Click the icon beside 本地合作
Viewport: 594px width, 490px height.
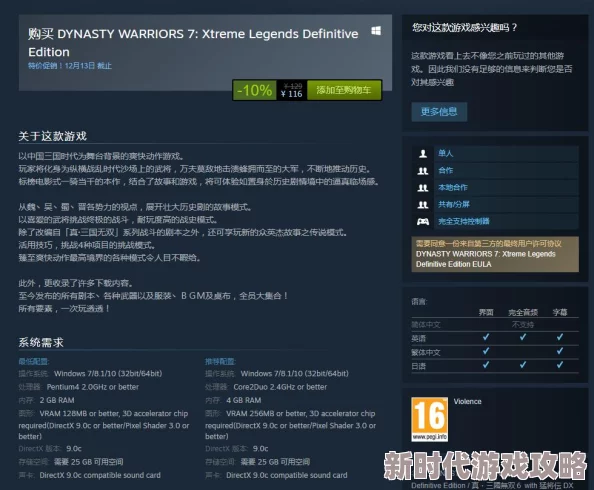pyautogui.click(x=423, y=188)
